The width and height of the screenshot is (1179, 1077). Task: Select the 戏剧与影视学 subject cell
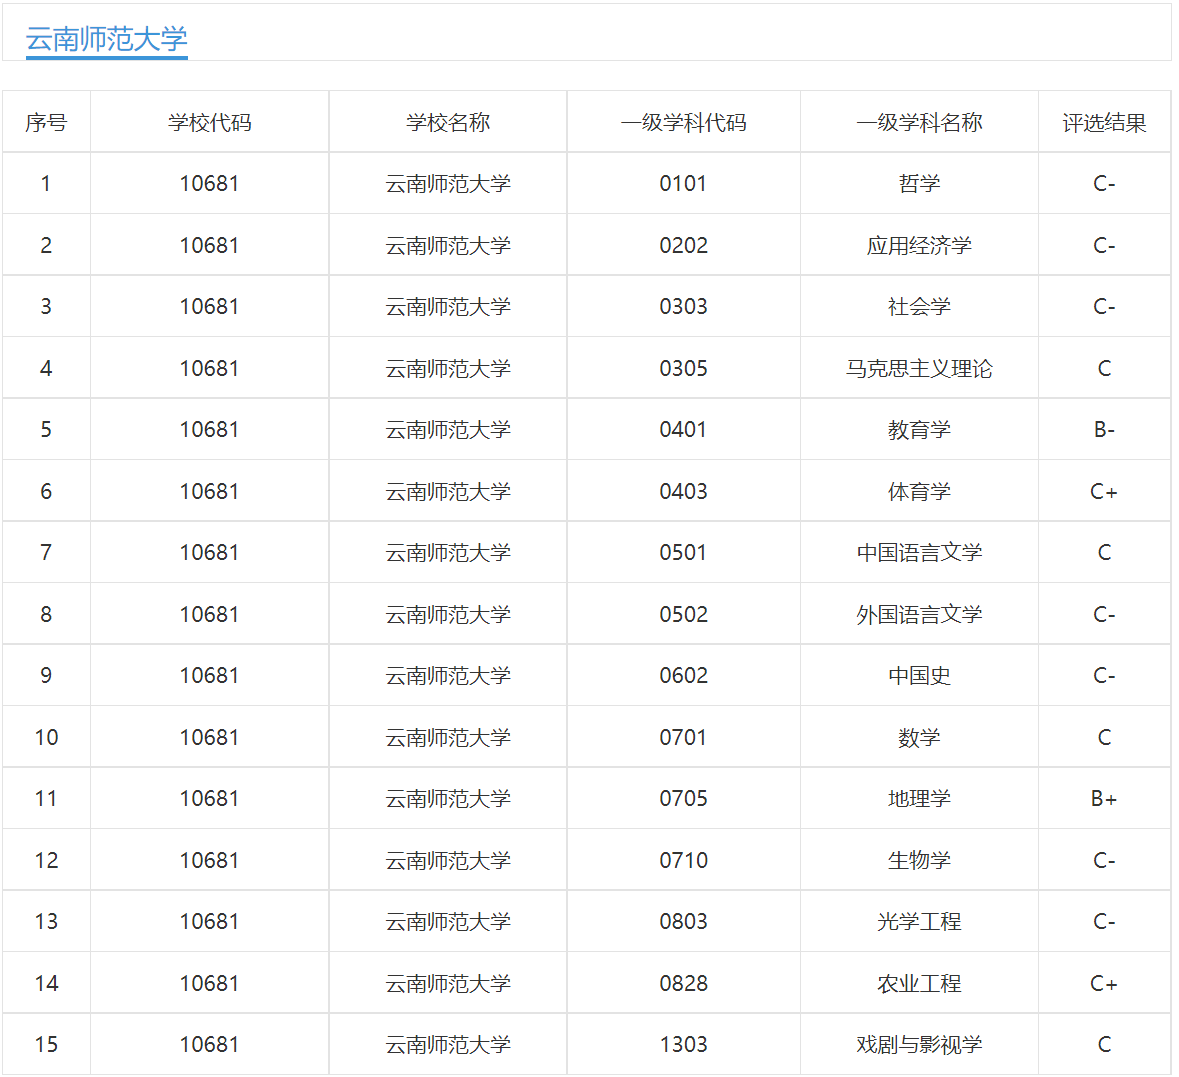coord(919,1045)
